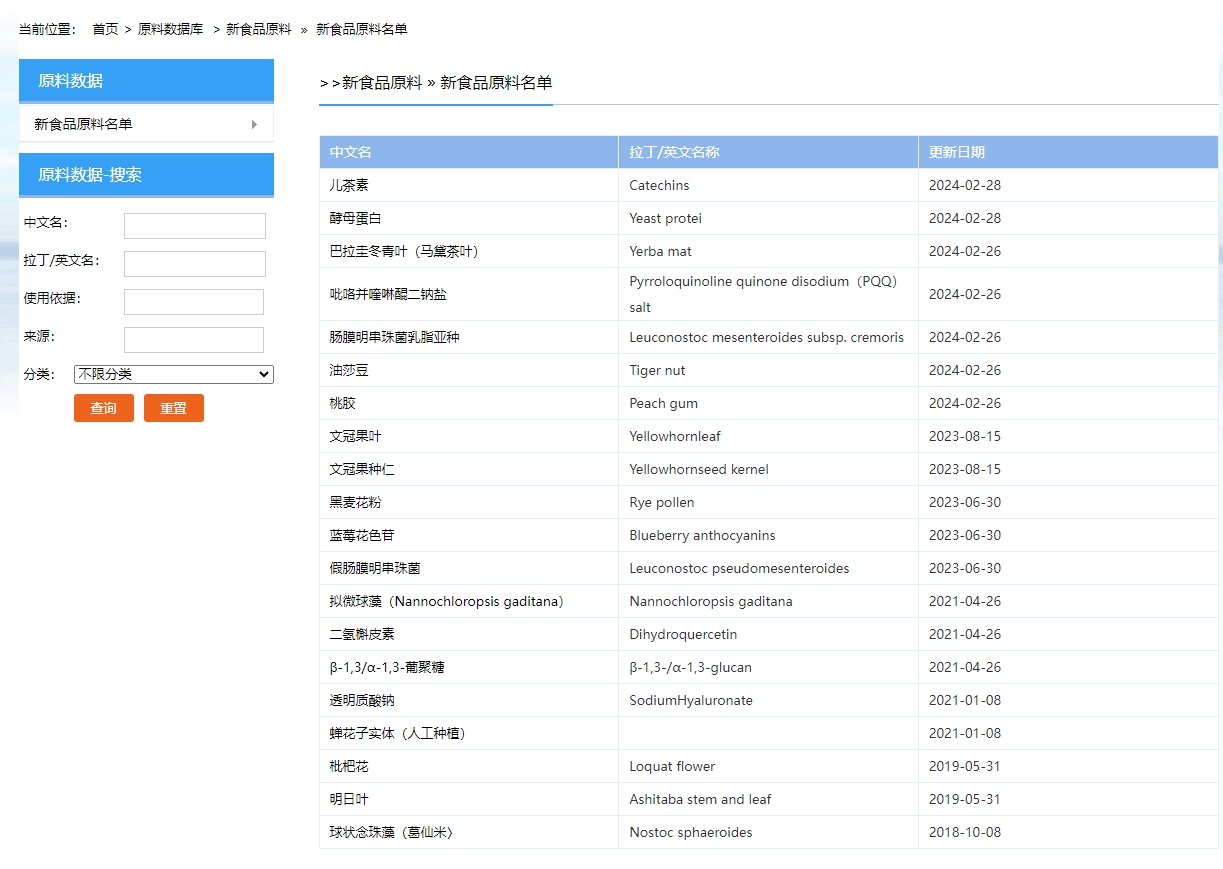Click the 使用依据 input field
1223x869 pixels.
click(193, 301)
